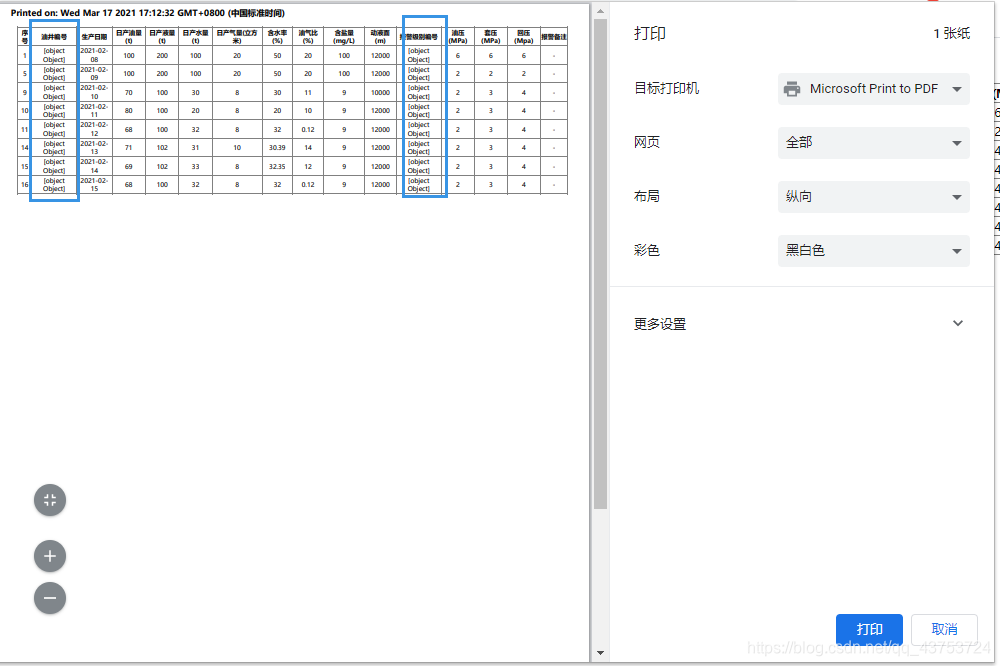Click the 报警备注 column header
The width and height of the screenshot is (1000, 666).
[554, 37]
